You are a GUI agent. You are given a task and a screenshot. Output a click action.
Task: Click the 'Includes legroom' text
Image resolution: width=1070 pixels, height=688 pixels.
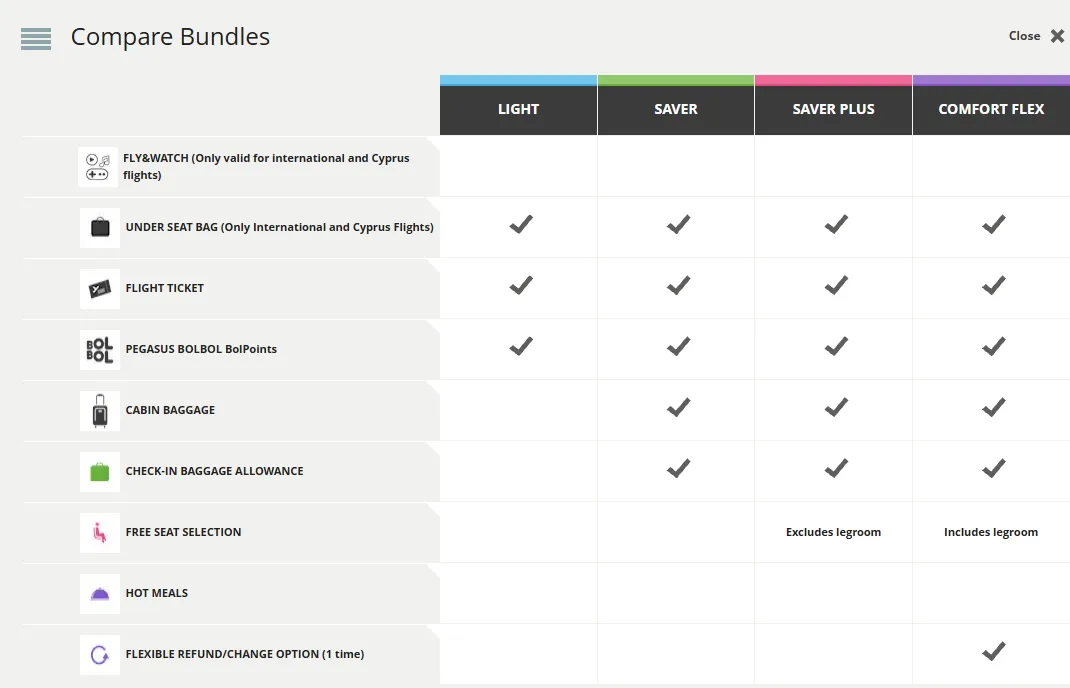coord(991,532)
